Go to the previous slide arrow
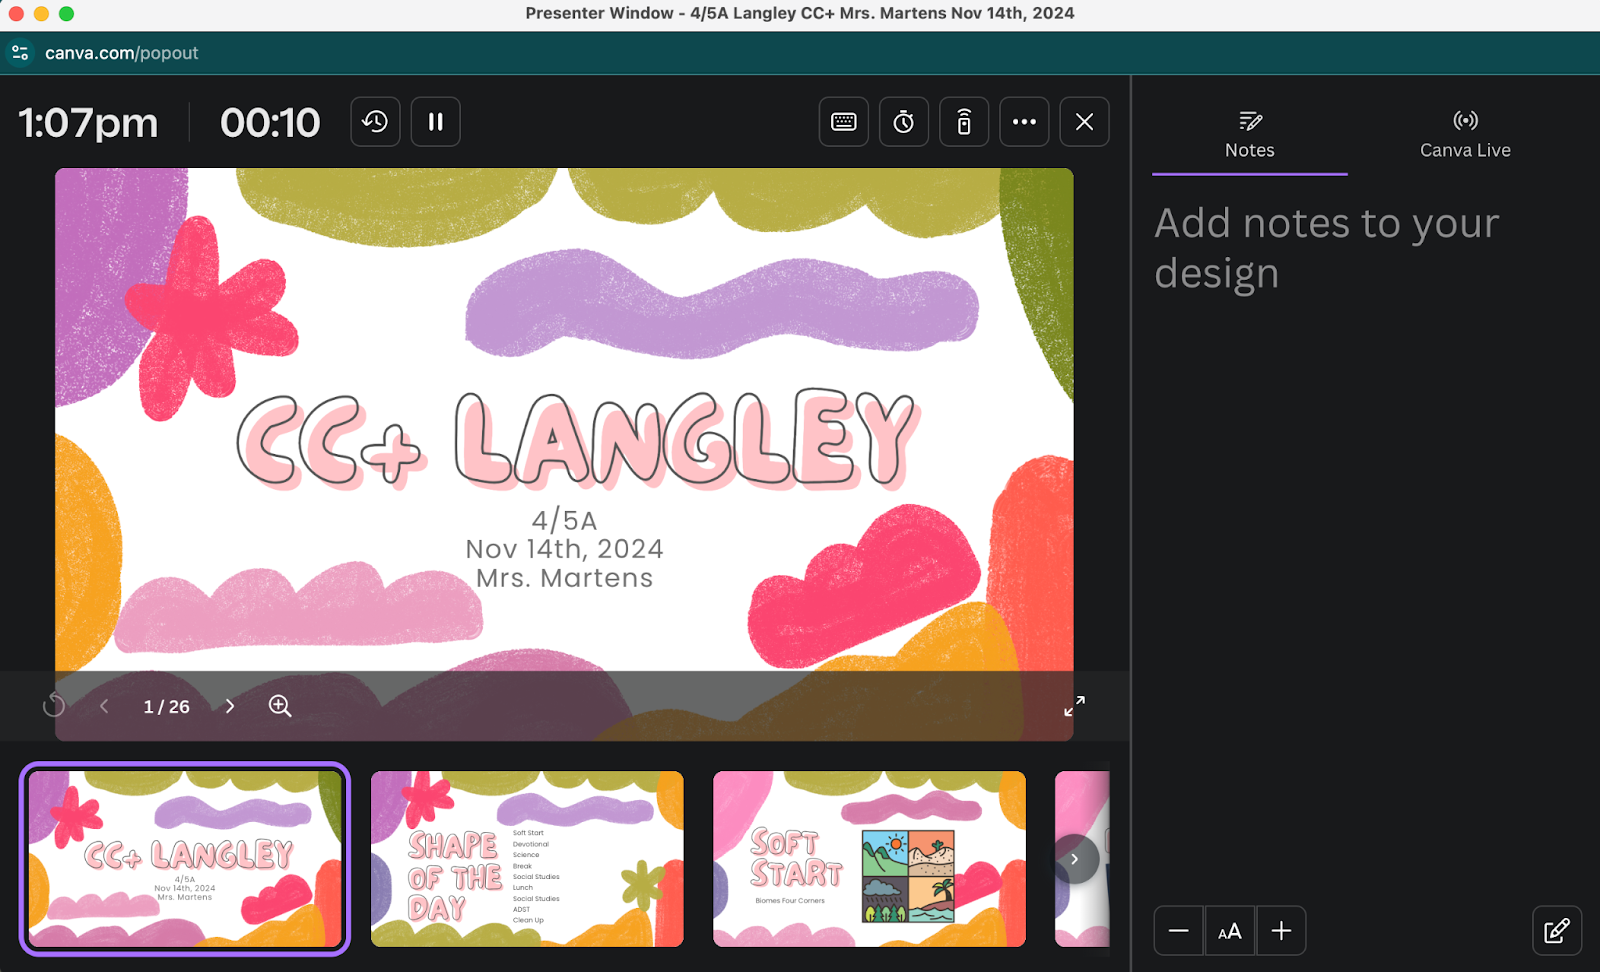1600x972 pixels. (104, 706)
